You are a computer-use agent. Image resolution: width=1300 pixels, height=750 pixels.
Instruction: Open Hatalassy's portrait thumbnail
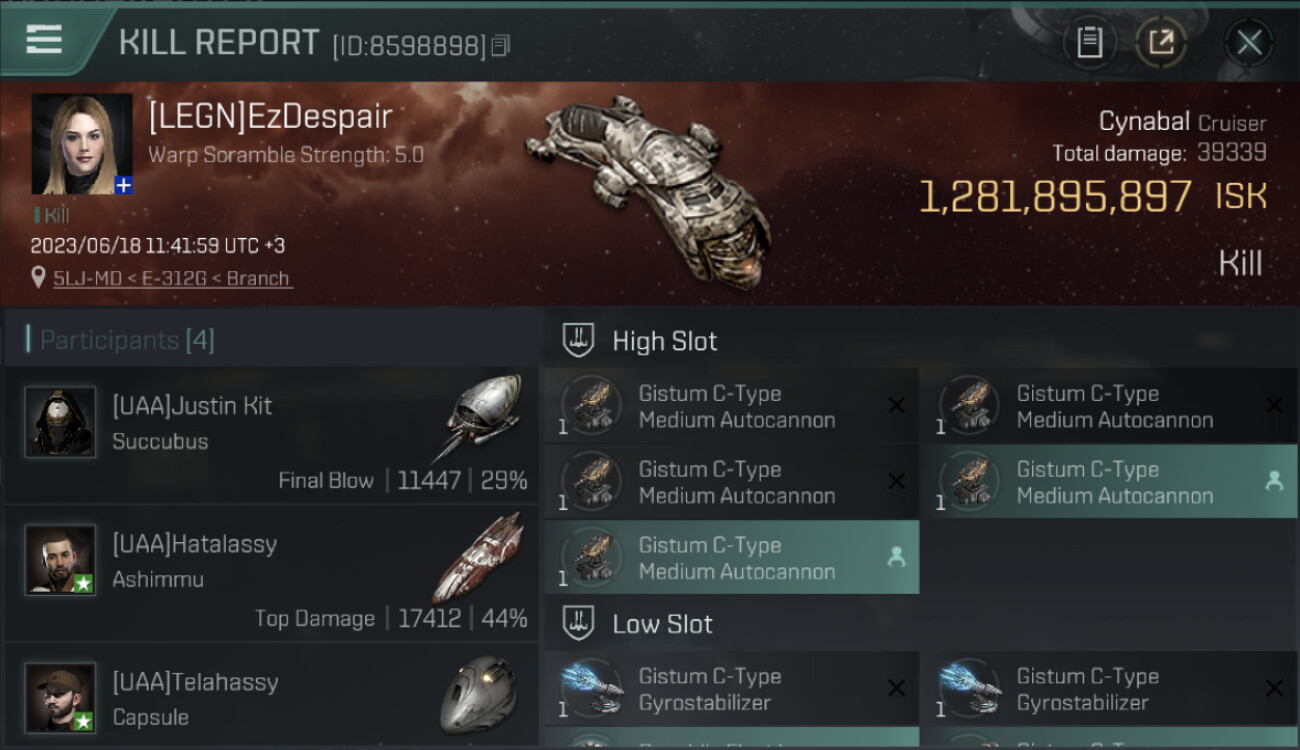pos(60,560)
